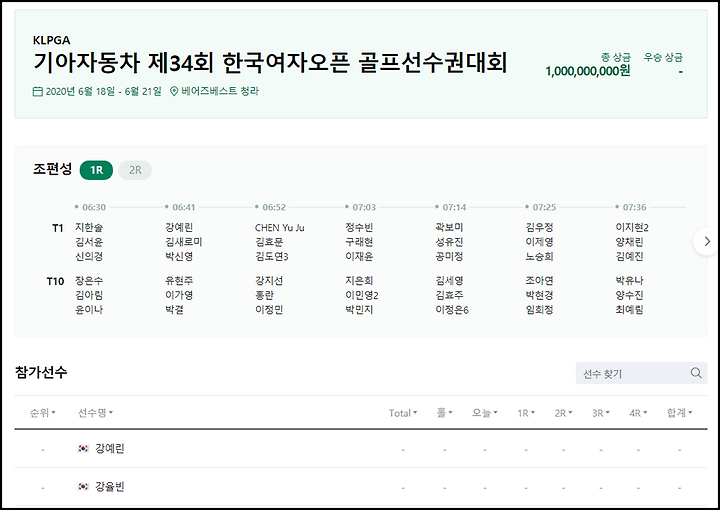Viewport: 720px width, 510px height.
Task: Click player 임희정
Action: click(x=539, y=309)
